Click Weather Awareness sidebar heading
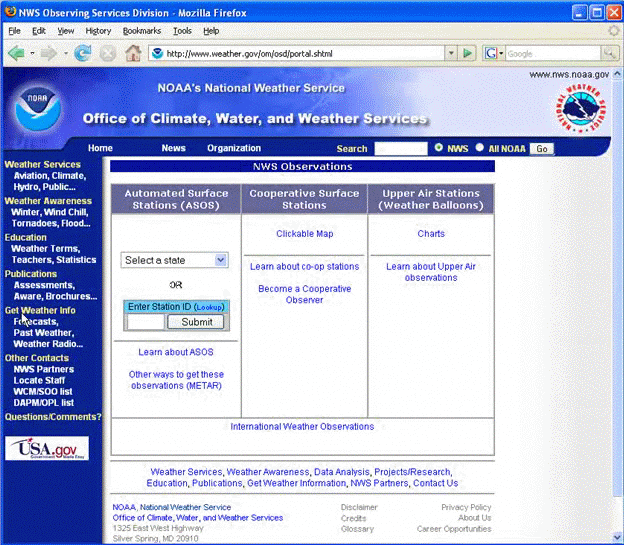Screen dimensions: 624x545 [48, 201]
